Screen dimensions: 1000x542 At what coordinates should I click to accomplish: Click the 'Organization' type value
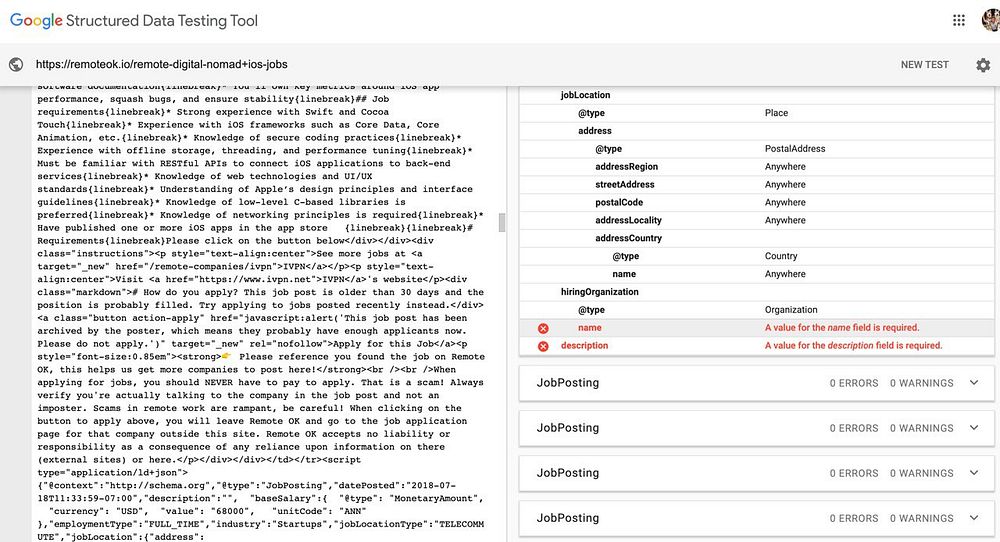791,310
